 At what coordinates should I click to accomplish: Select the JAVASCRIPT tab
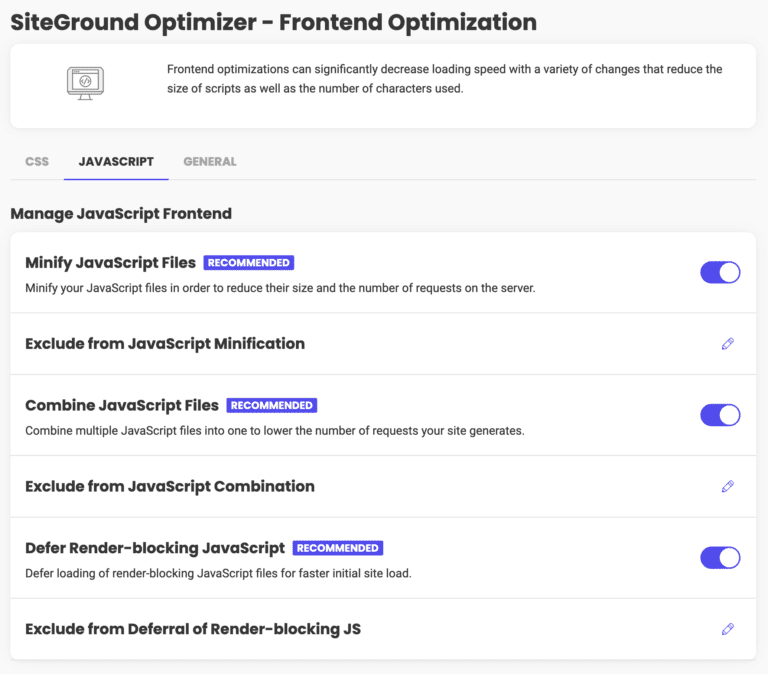click(x=116, y=162)
